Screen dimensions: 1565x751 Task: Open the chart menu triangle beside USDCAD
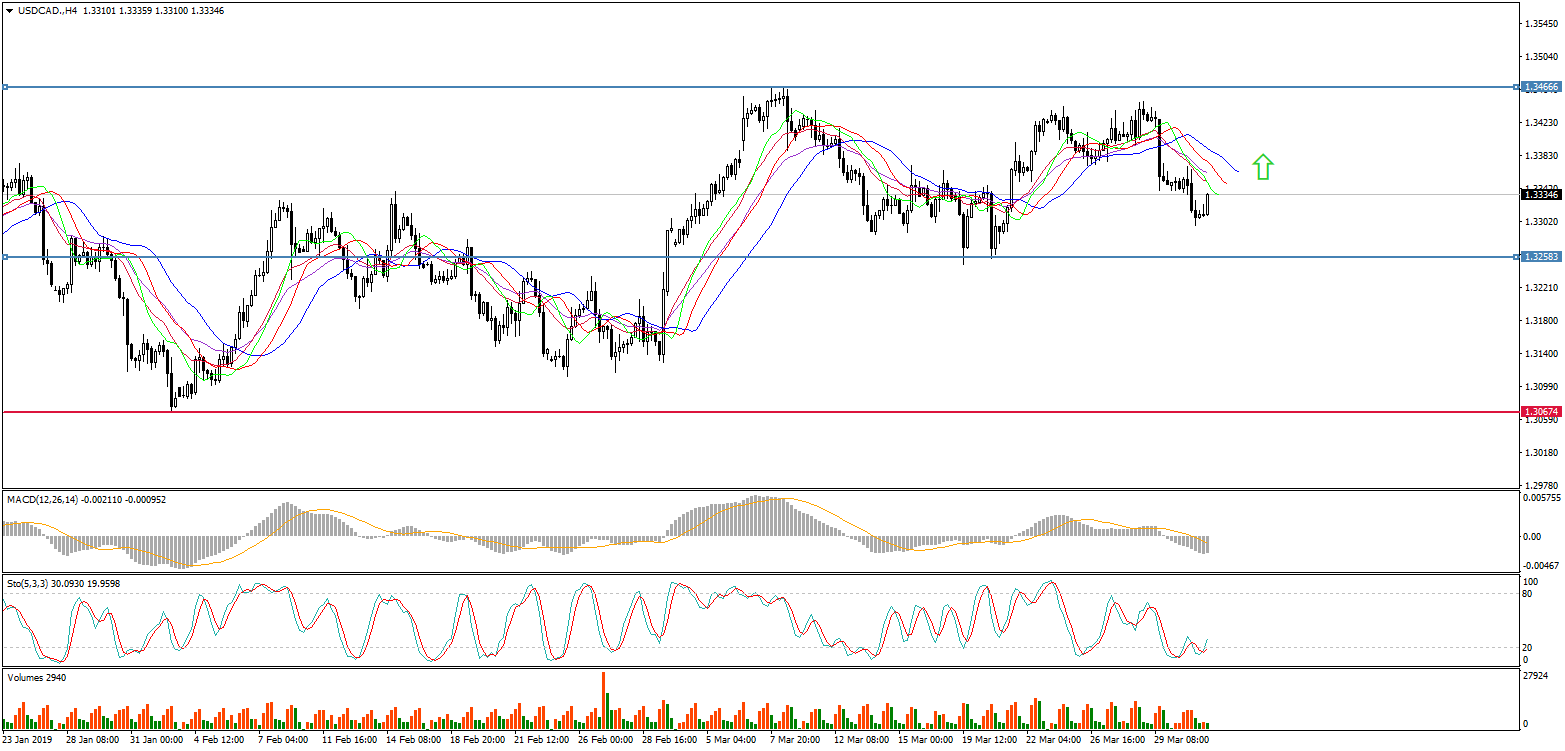pyautogui.click(x=8, y=10)
